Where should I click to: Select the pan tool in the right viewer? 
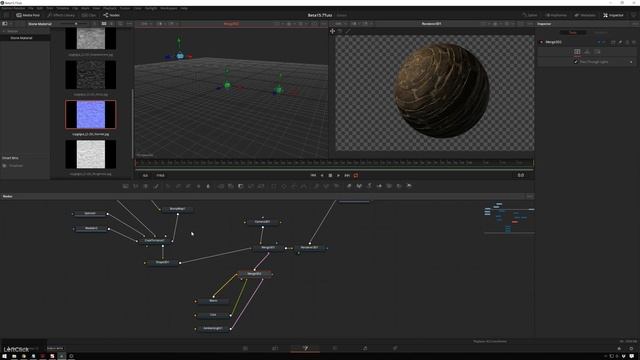click(x=332, y=31)
